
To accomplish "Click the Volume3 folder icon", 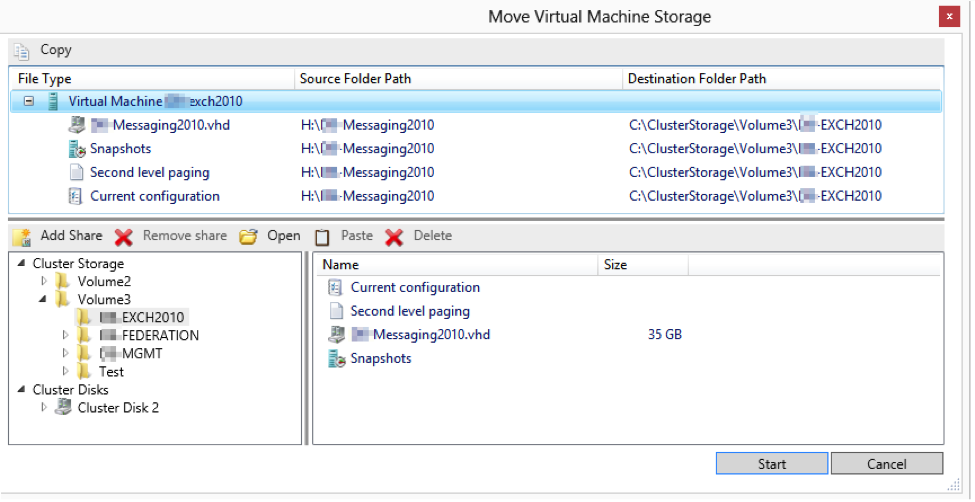I will [62, 299].
